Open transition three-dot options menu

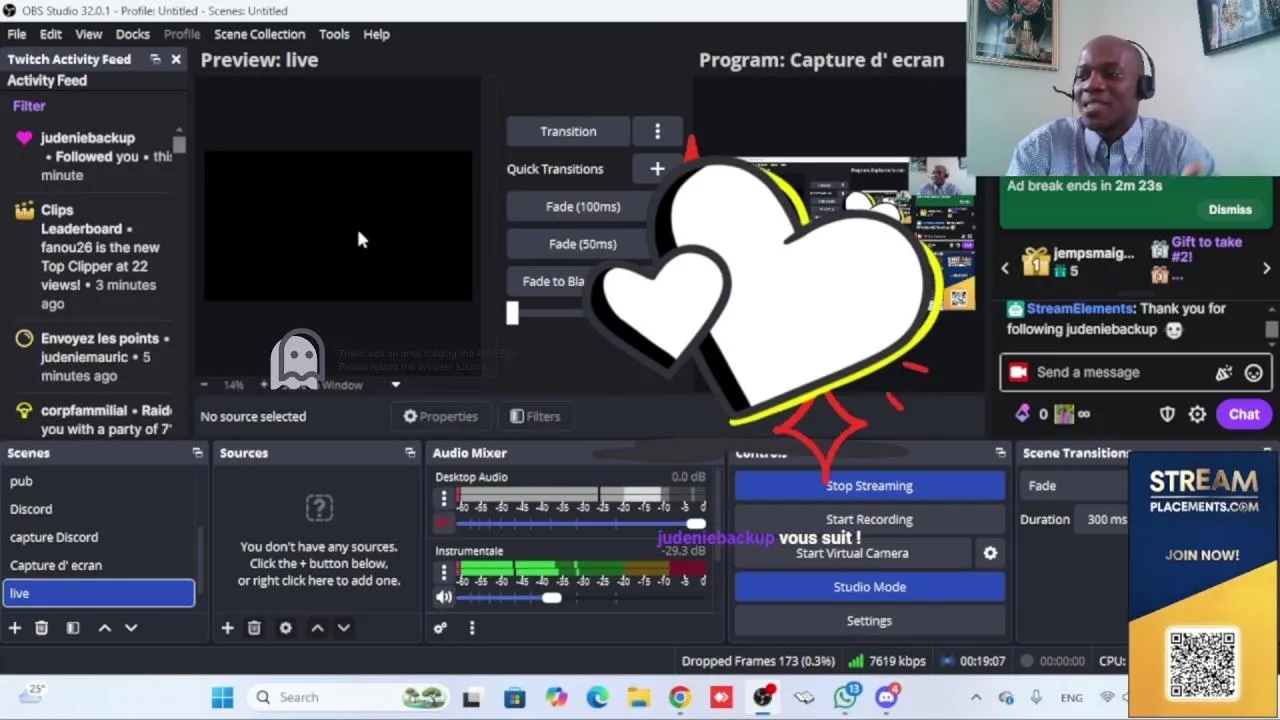tap(657, 132)
